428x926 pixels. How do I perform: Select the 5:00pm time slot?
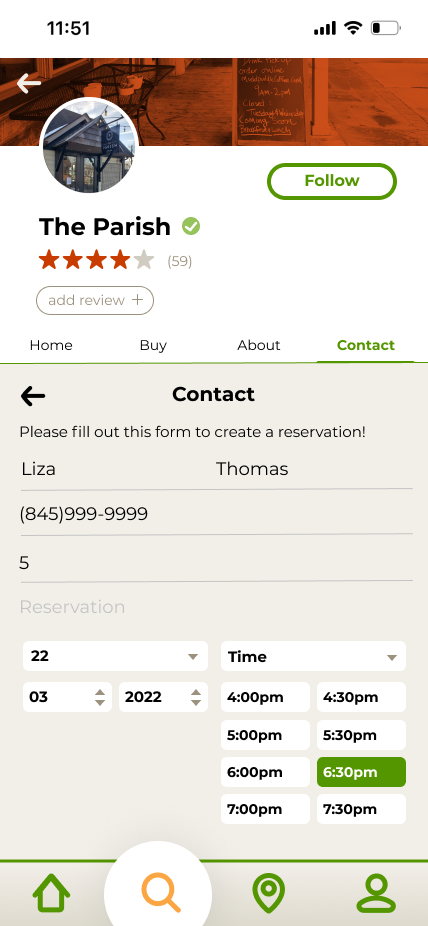[265, 735]
